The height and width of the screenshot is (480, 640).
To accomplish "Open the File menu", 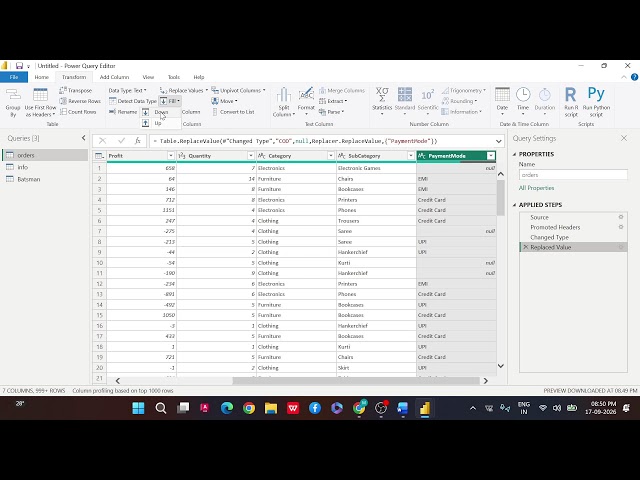I will coord(14,77).
